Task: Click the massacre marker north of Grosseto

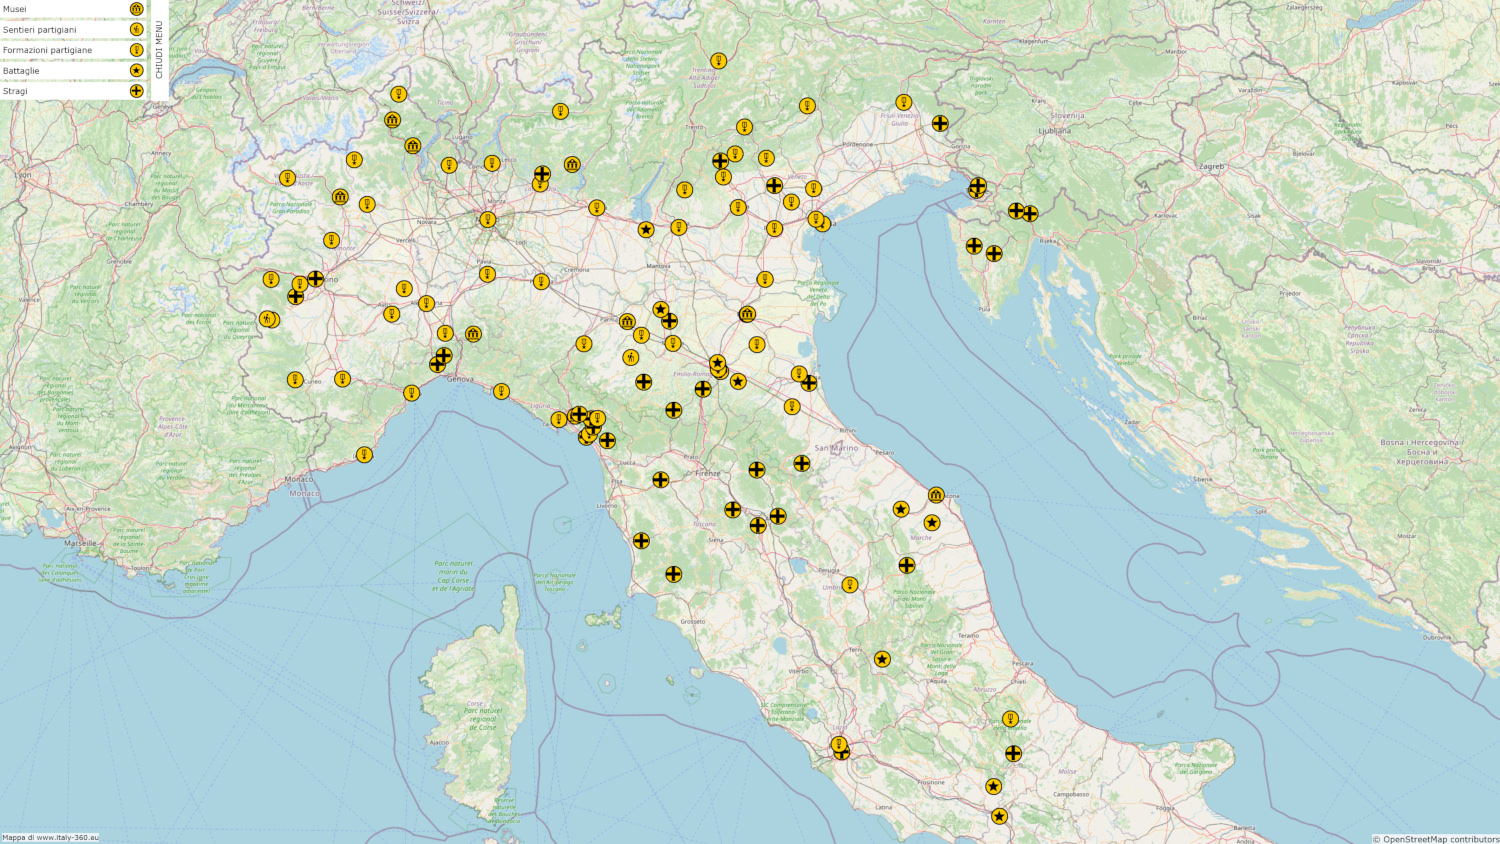Action: click(x=674, y=574)
